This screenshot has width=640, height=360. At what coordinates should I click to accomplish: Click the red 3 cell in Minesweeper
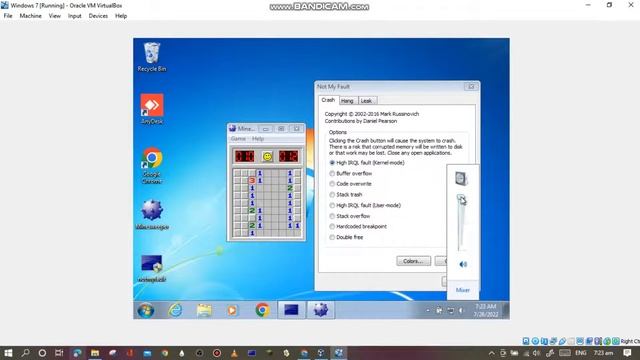click(252, 180)
